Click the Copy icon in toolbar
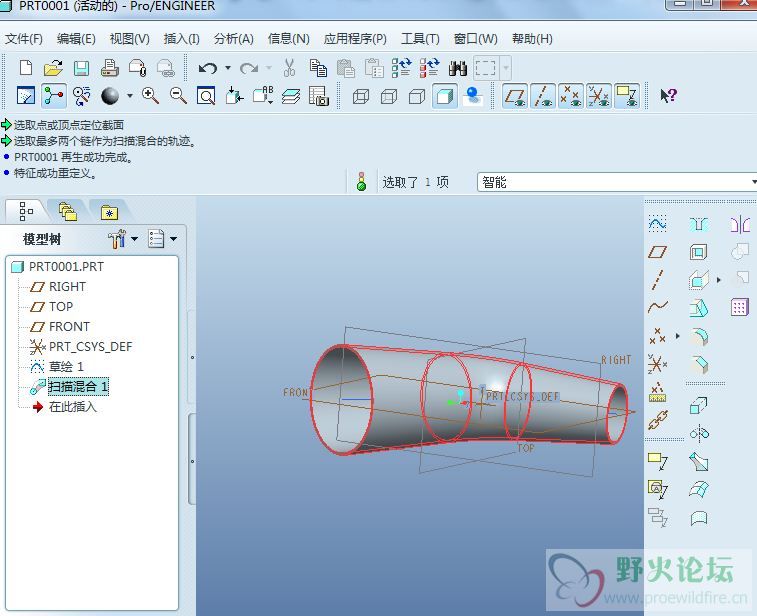The width and height of the screenshot is (757, 616). [x=318, y=68]
